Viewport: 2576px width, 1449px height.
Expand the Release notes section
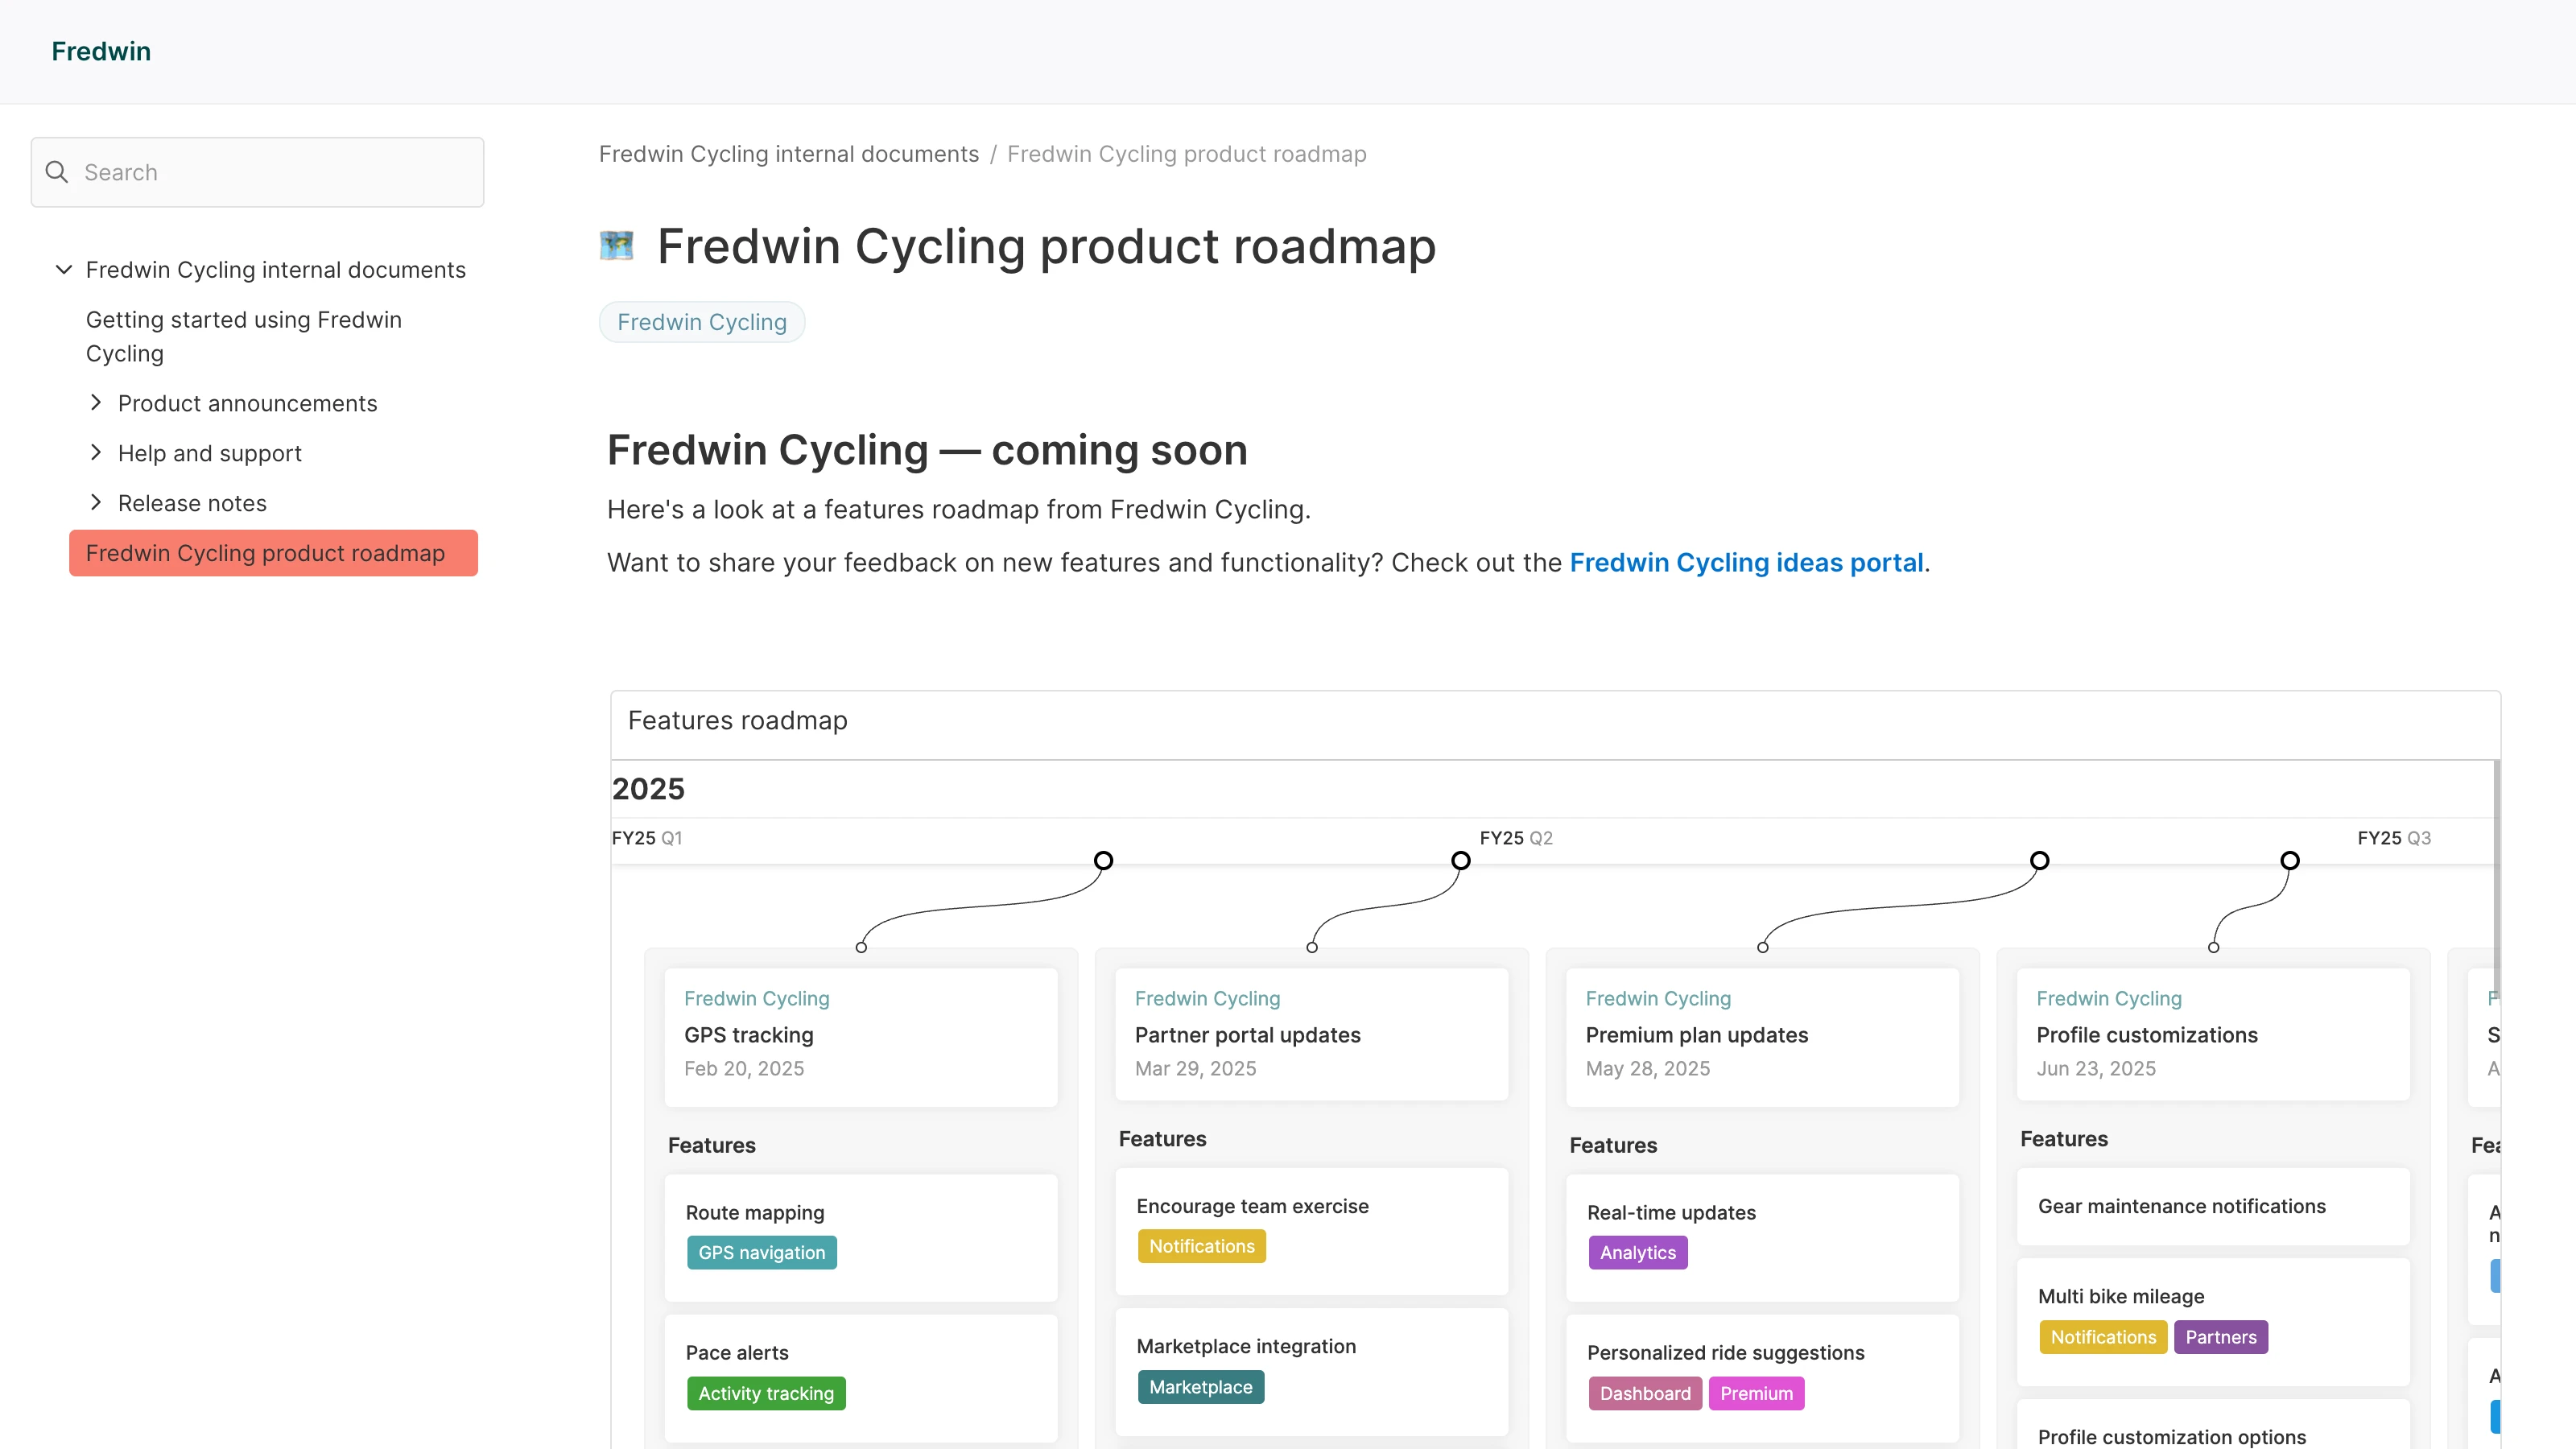[x=96, y=502]
